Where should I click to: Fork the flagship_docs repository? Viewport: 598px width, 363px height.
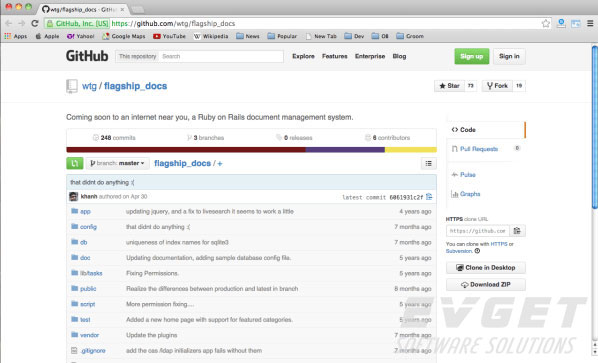click(x=497, y=86)
